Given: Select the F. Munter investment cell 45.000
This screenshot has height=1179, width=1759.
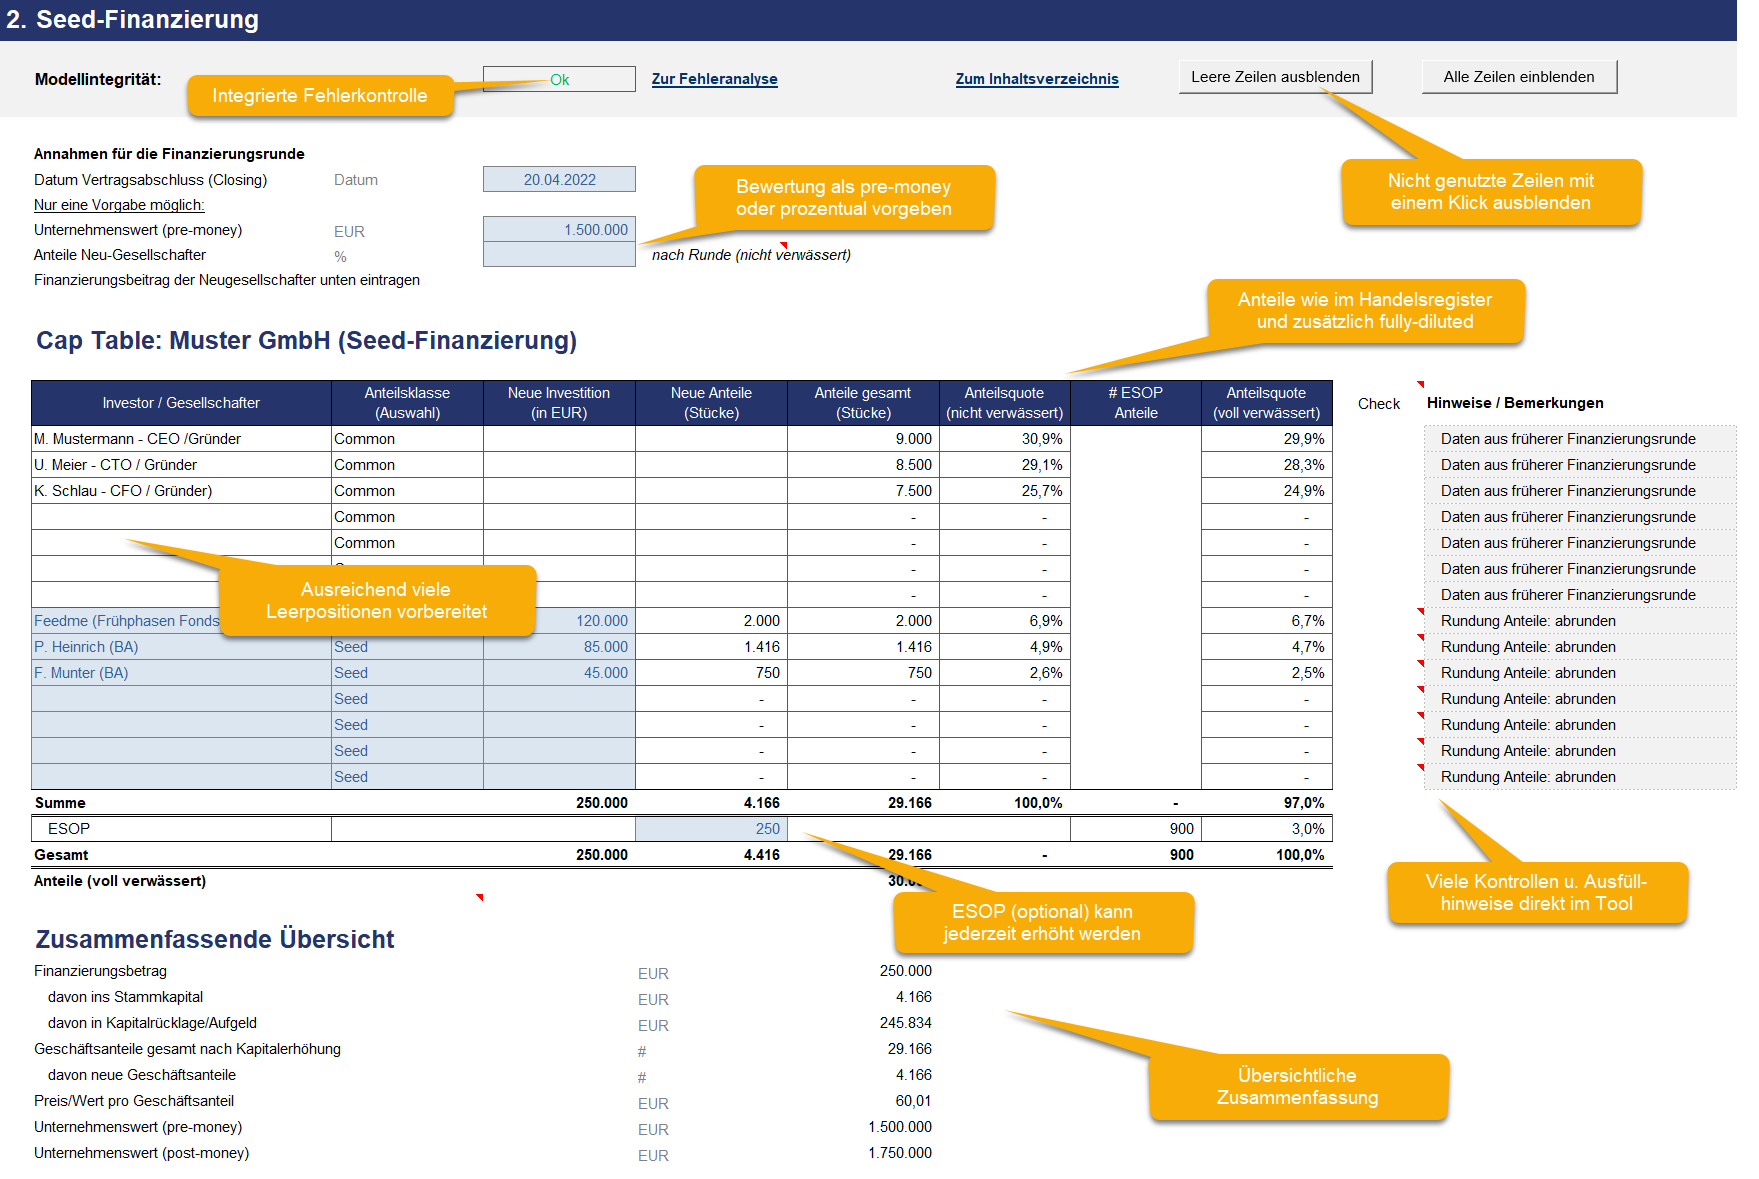Looking at the screenshot, I should [x=559, y=673].
